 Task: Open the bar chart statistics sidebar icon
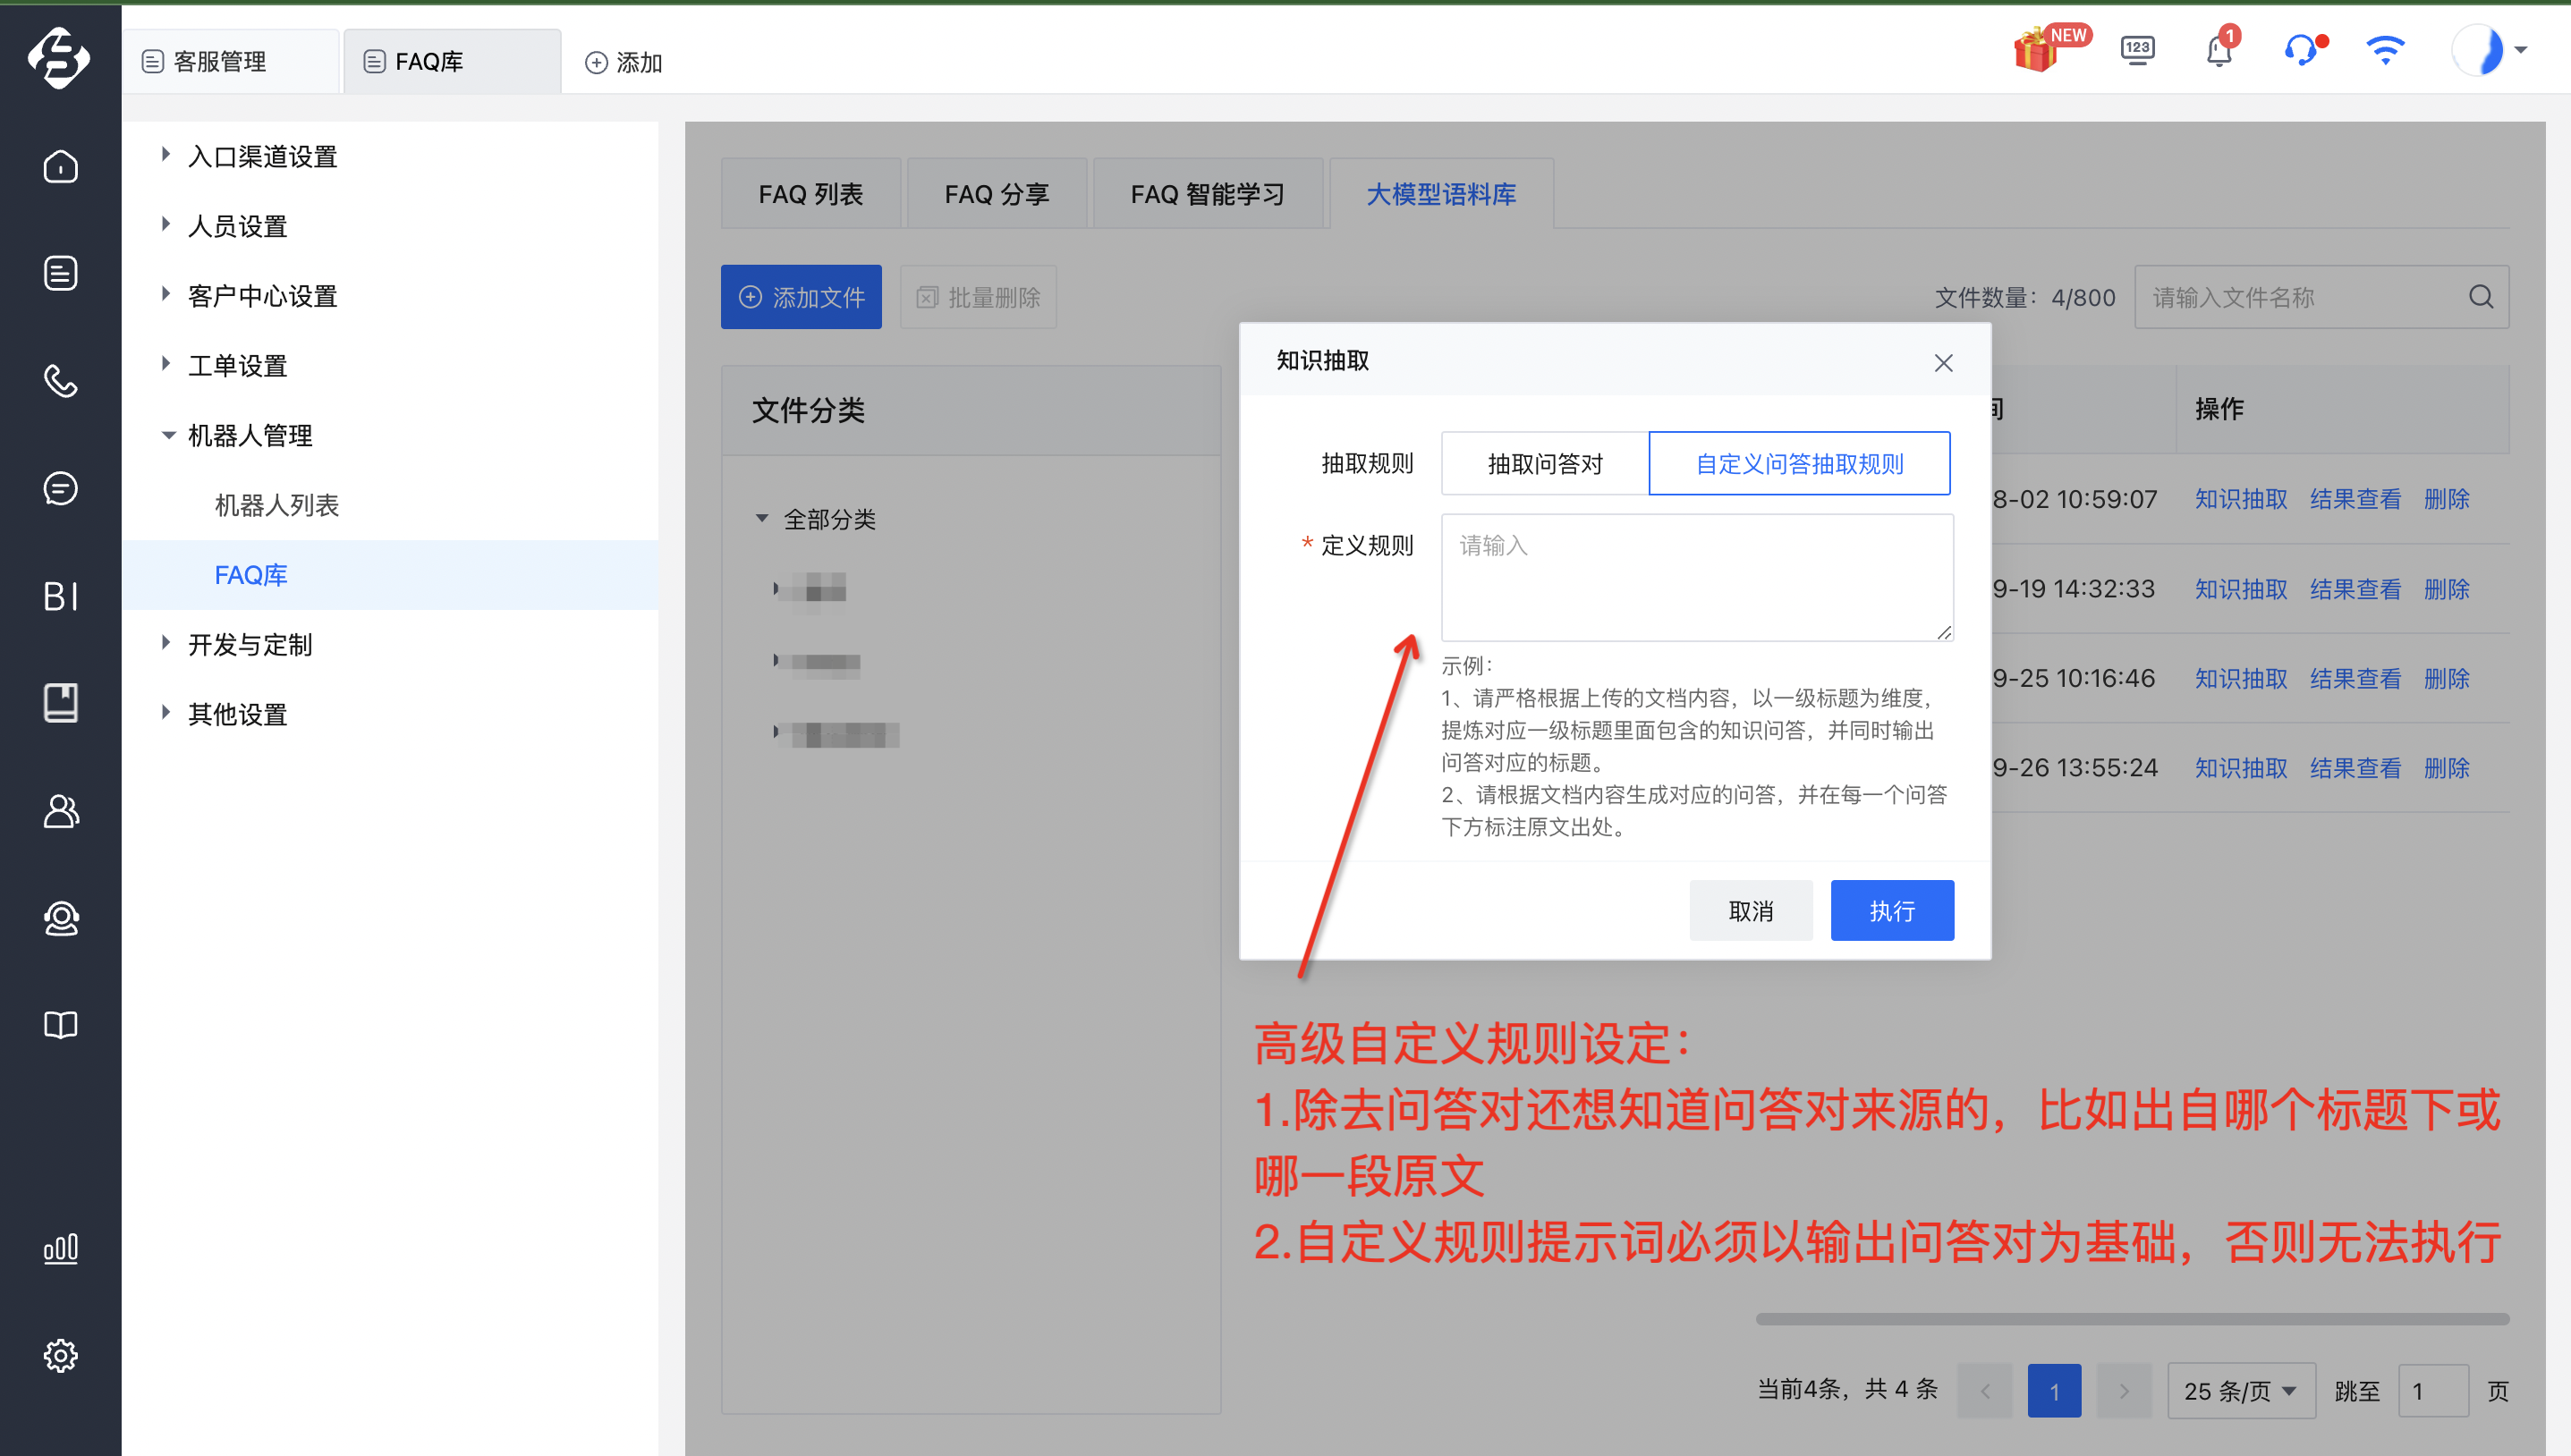(60, 1248)
